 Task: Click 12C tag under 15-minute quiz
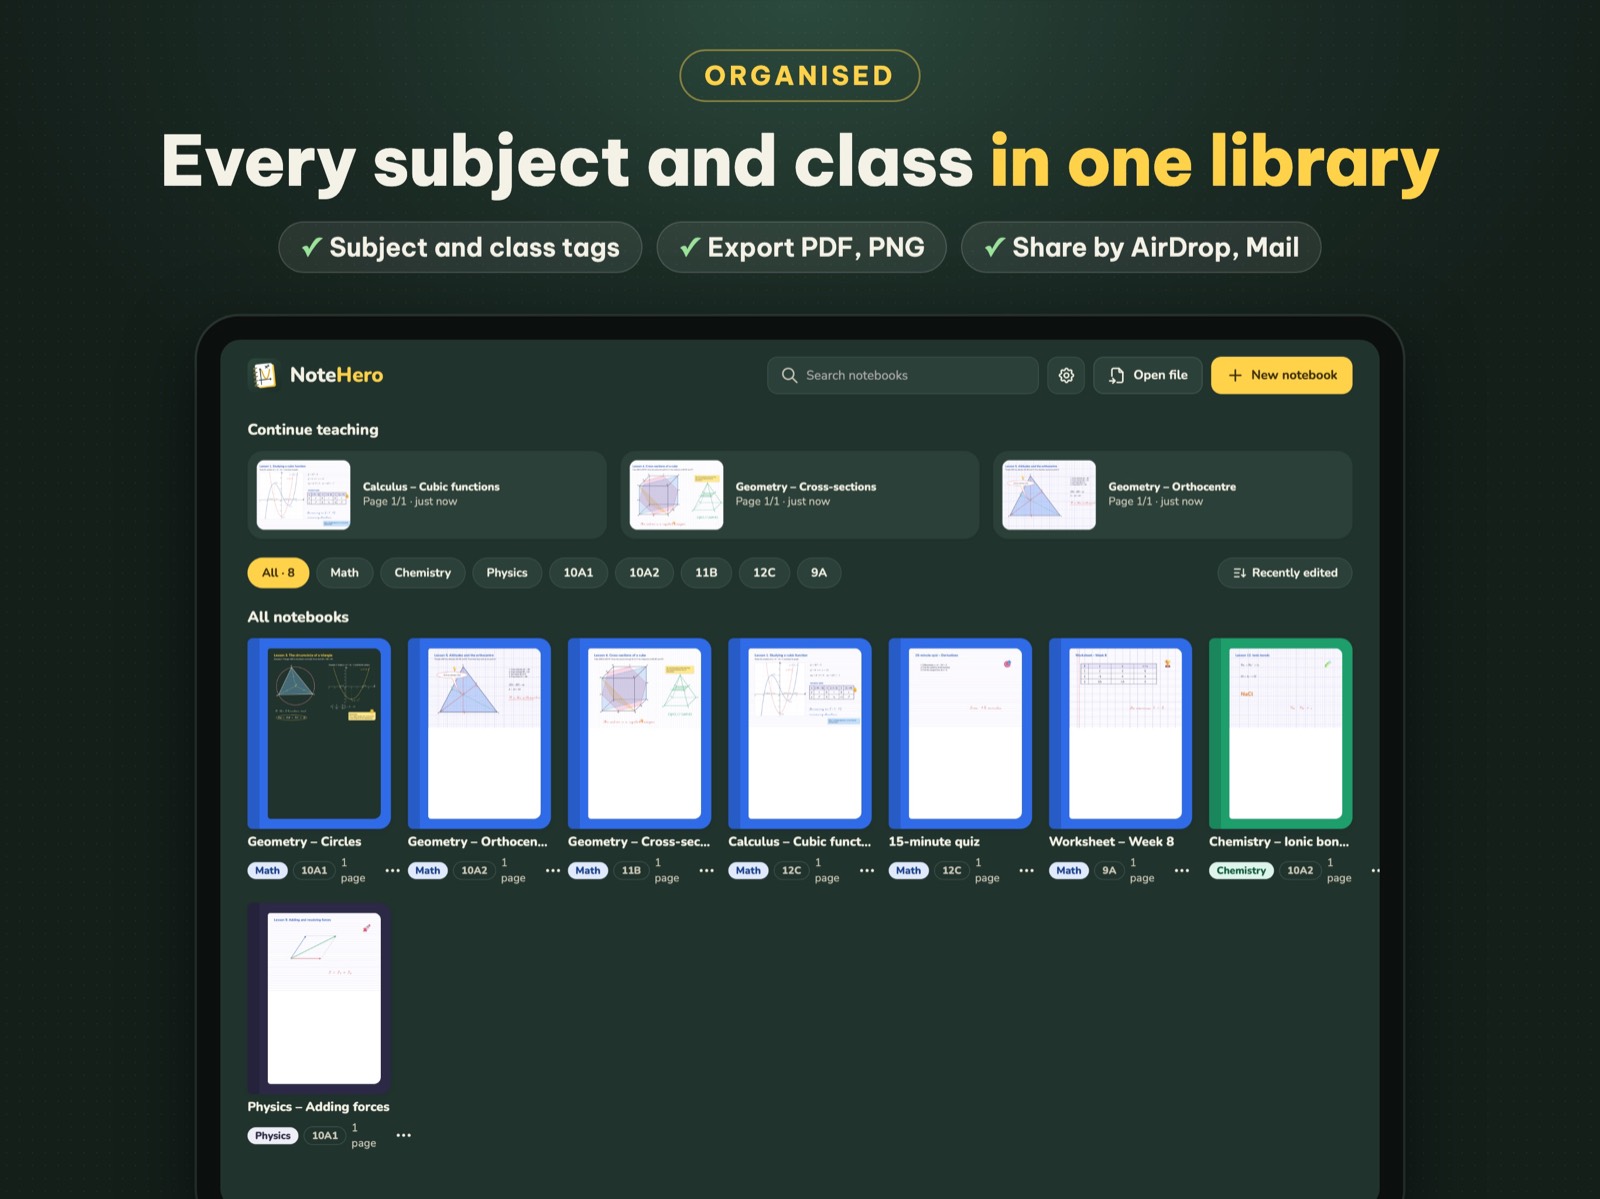point(952,871)
